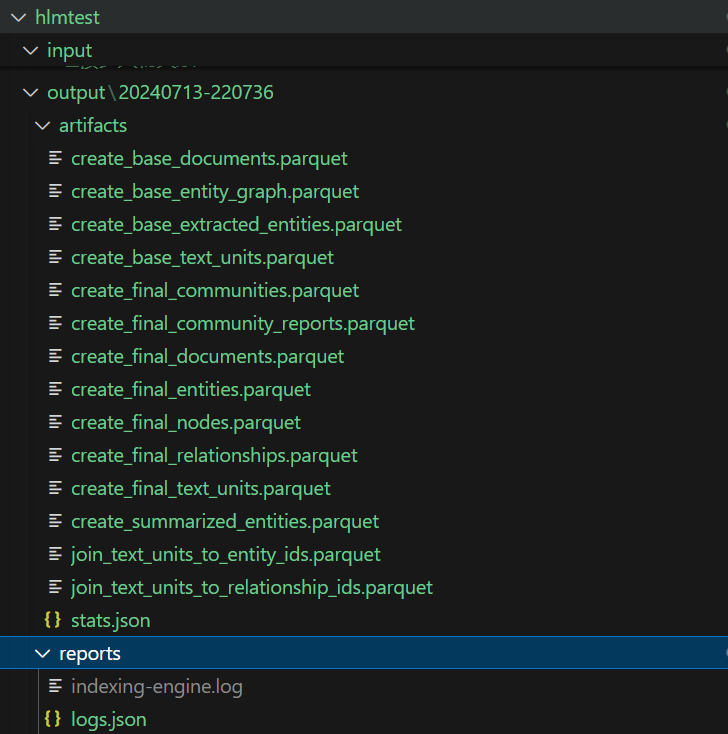
Task: Select the 20240713-220736 output folder label
Action: 196,93
